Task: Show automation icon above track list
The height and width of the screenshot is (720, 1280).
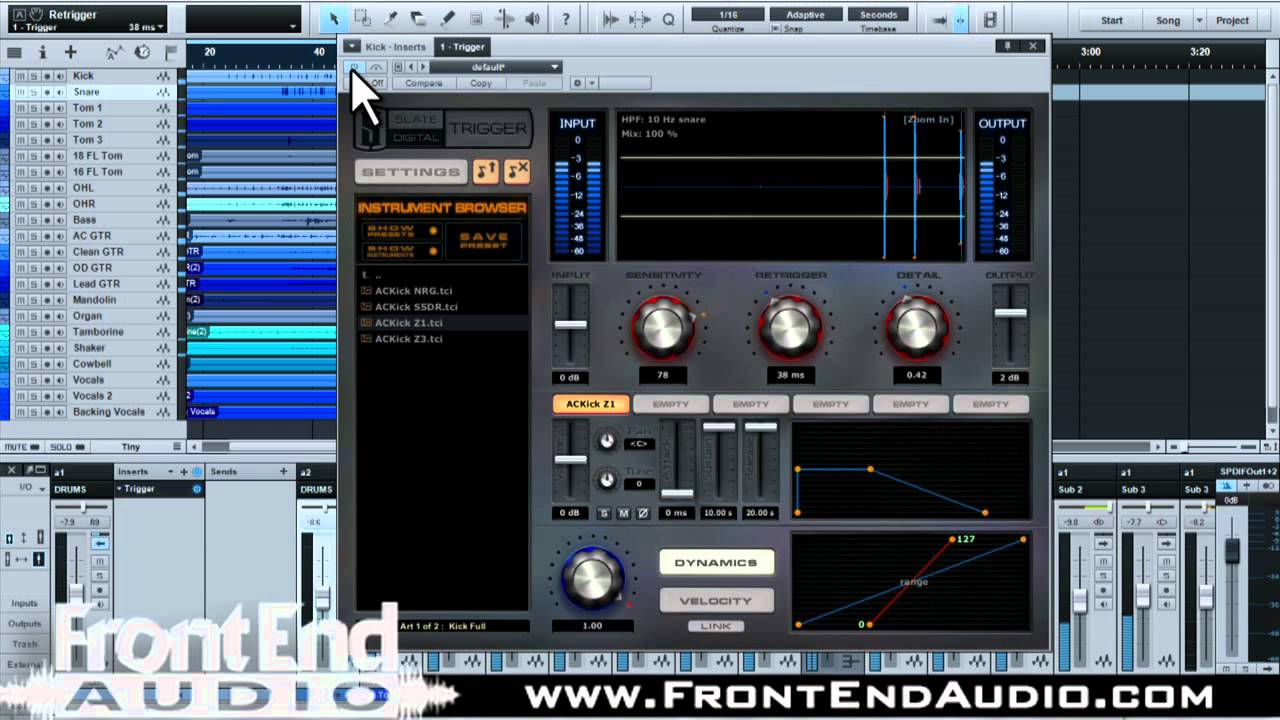Action: coord(115,52)
